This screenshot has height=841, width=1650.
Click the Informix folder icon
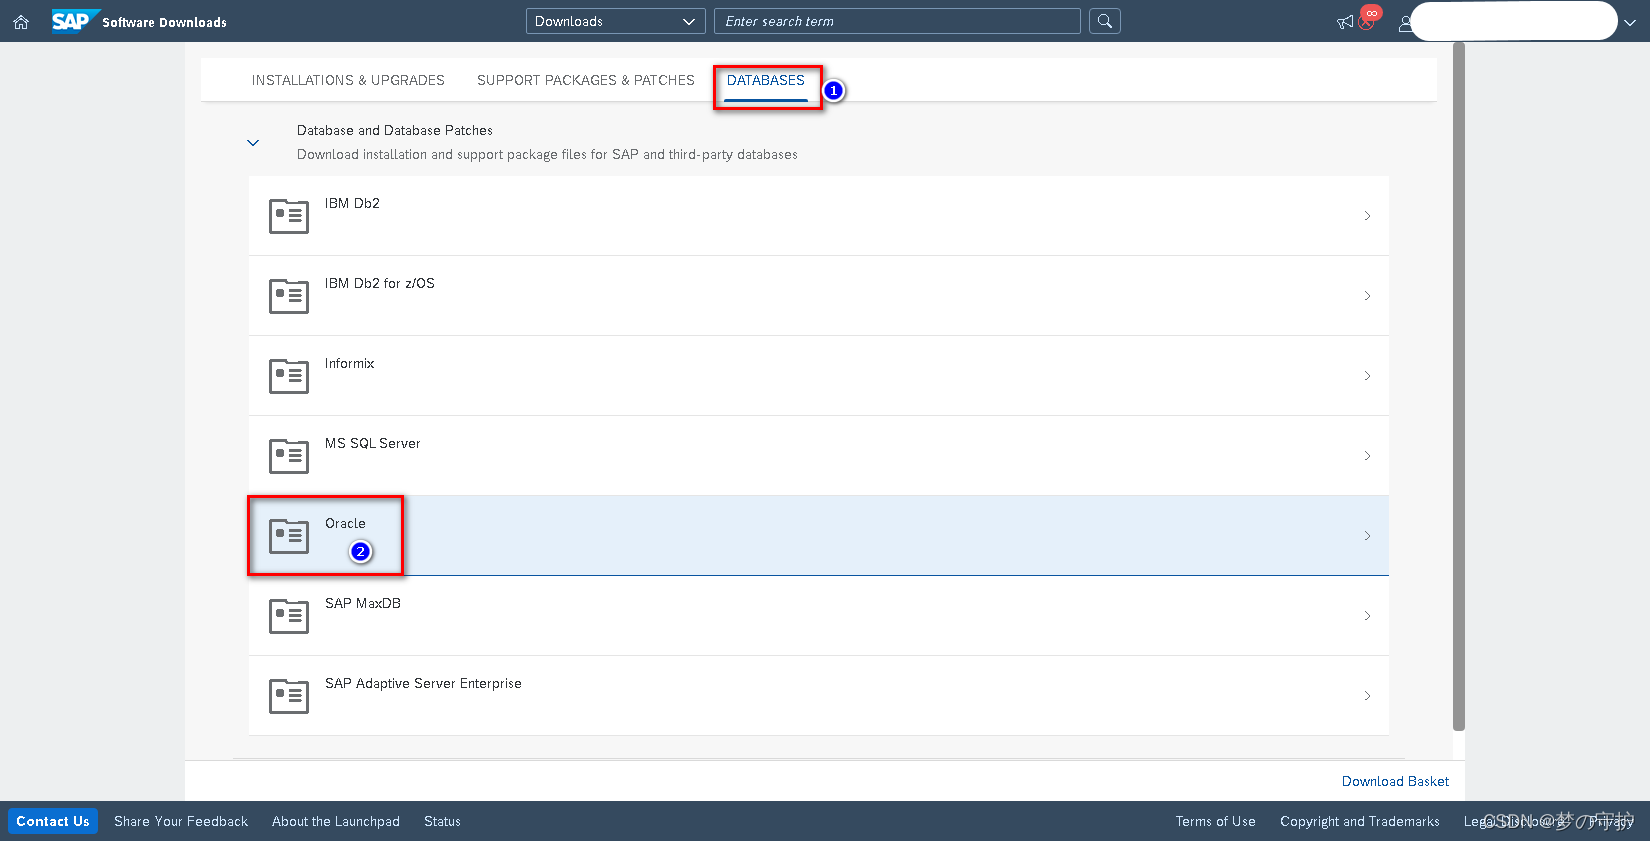[x=289, y=375]
